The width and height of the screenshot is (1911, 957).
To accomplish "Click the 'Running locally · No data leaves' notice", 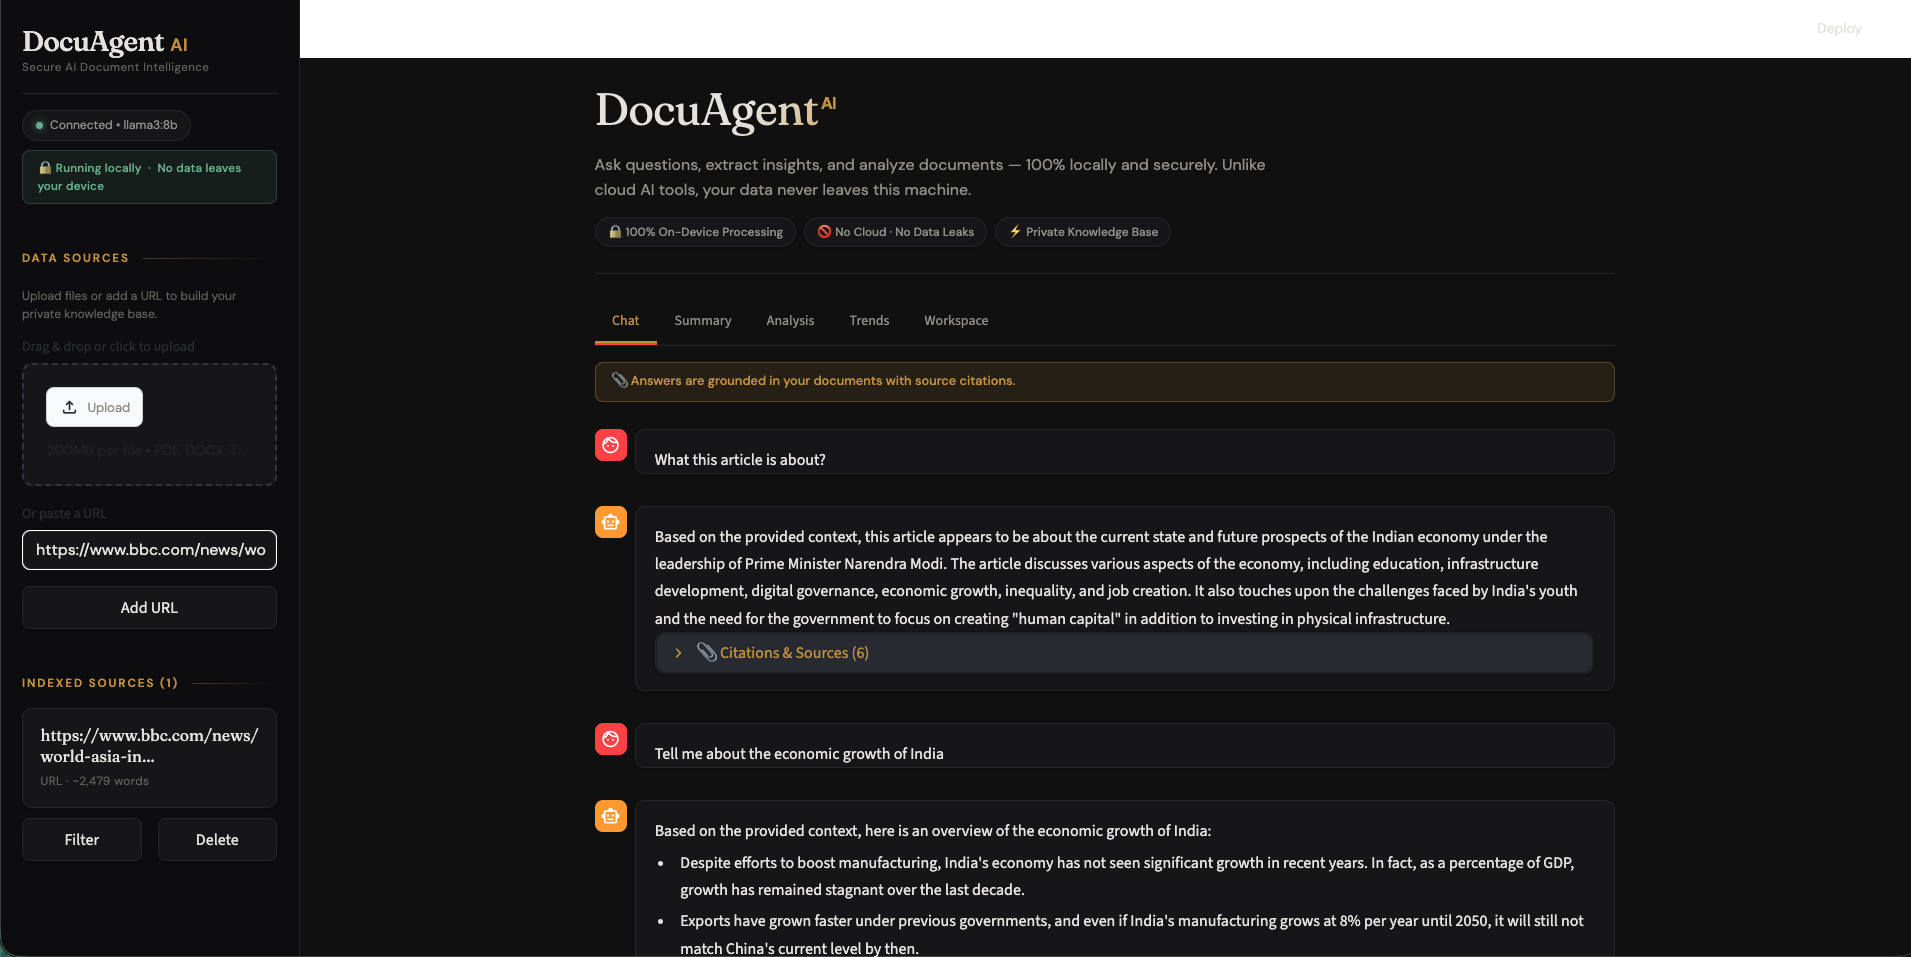I will [149, 177].
